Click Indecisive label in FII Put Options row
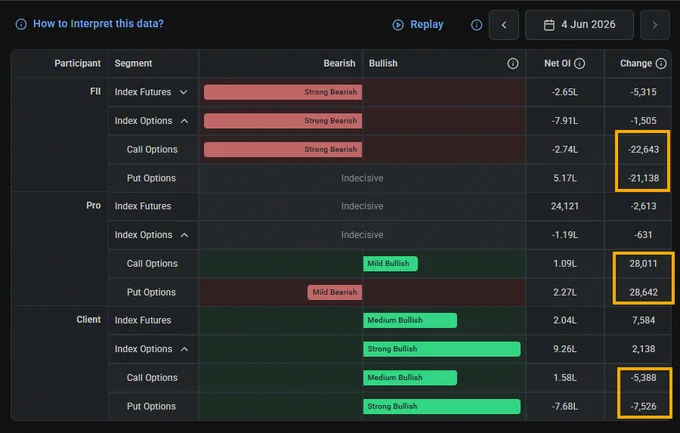 [x=362, y=178]
